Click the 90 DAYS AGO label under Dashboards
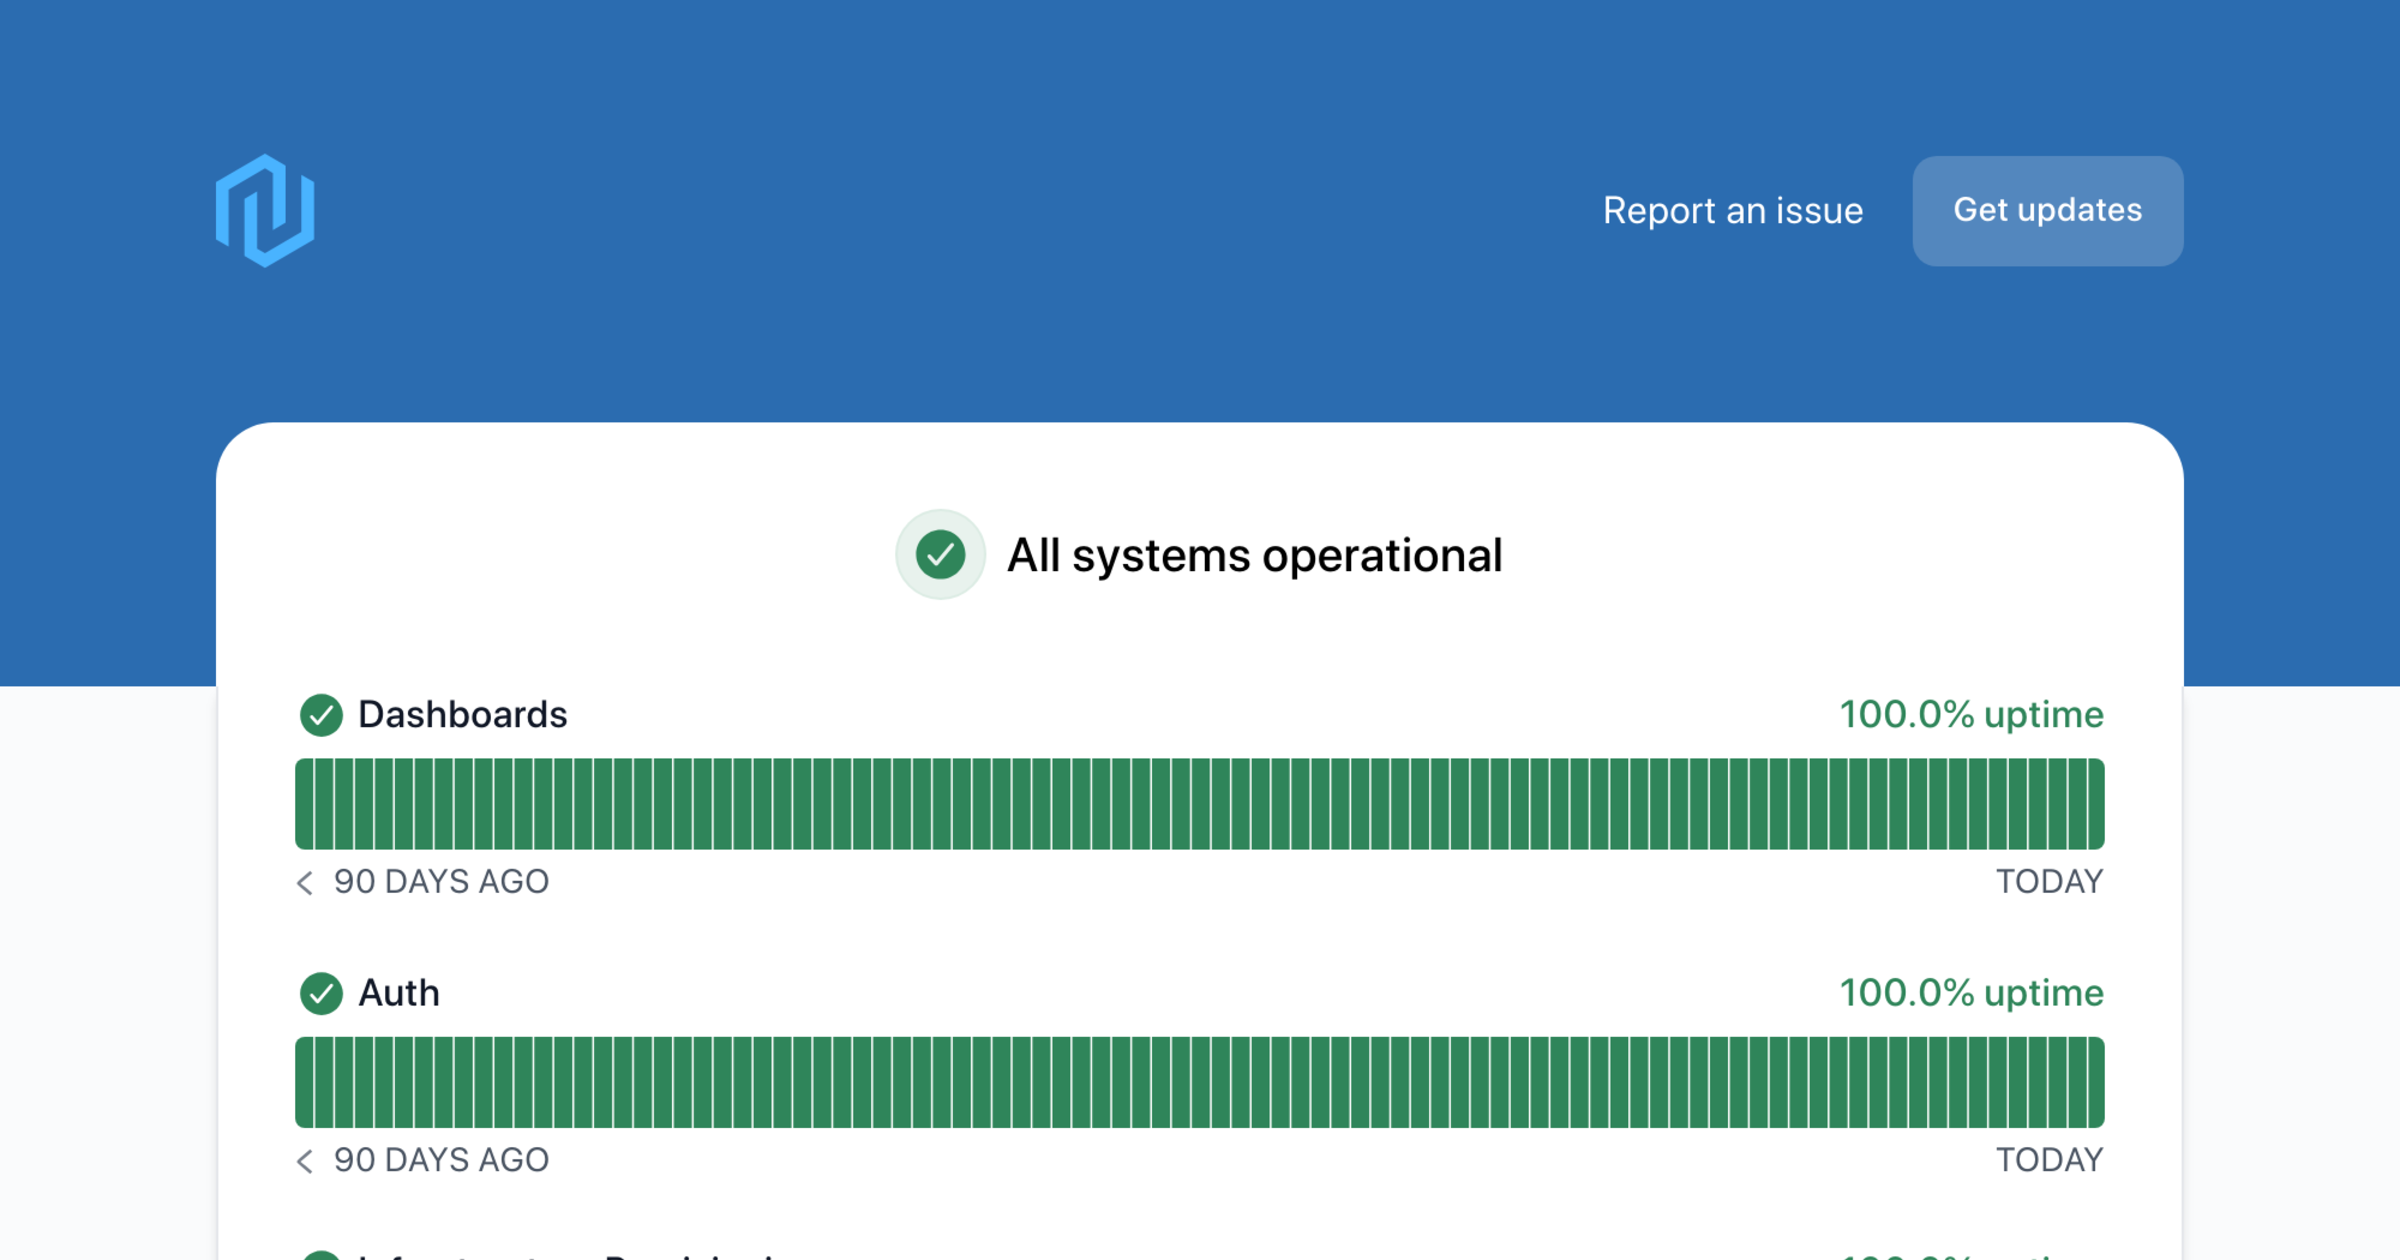Screen dimensions: 2400x1260 click(441, 882)
